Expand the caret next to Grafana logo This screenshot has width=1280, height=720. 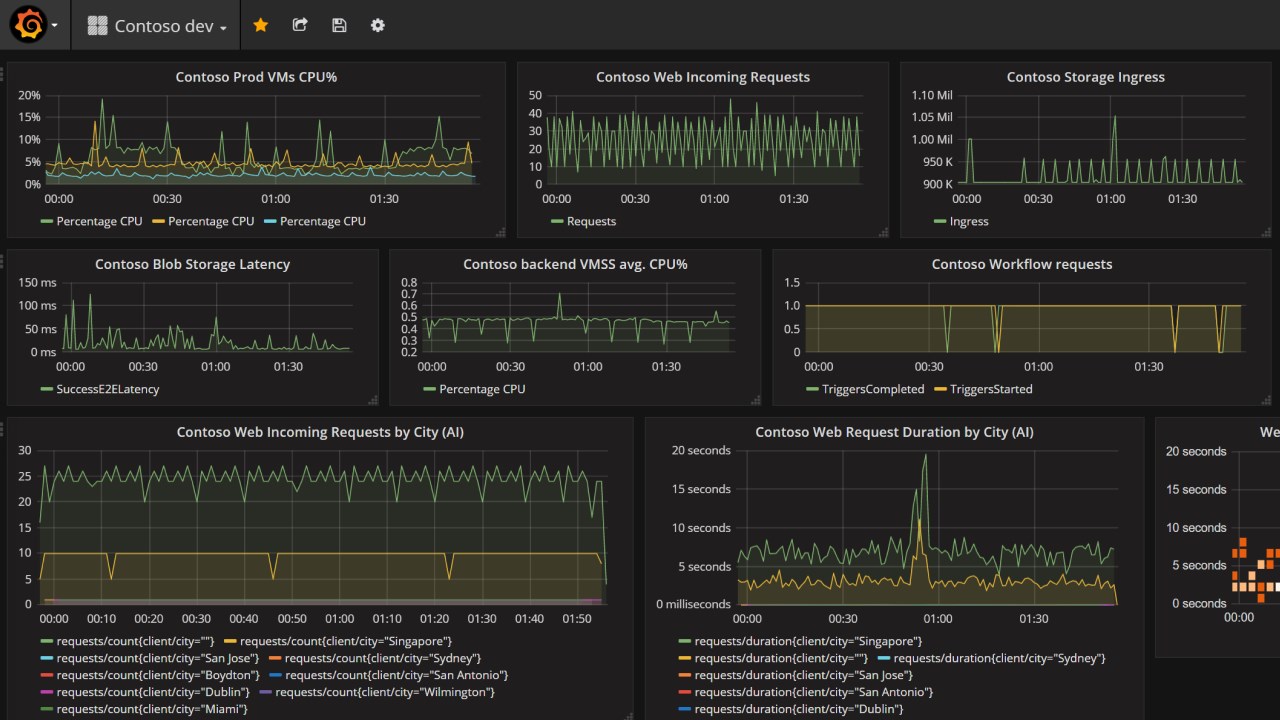pyautogui.click(x=54, y=26)
